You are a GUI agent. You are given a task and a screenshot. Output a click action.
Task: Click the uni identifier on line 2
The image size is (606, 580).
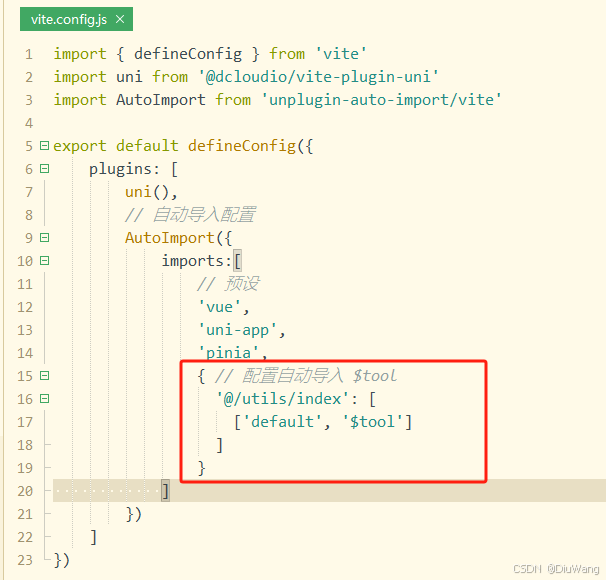pos(129,77)
